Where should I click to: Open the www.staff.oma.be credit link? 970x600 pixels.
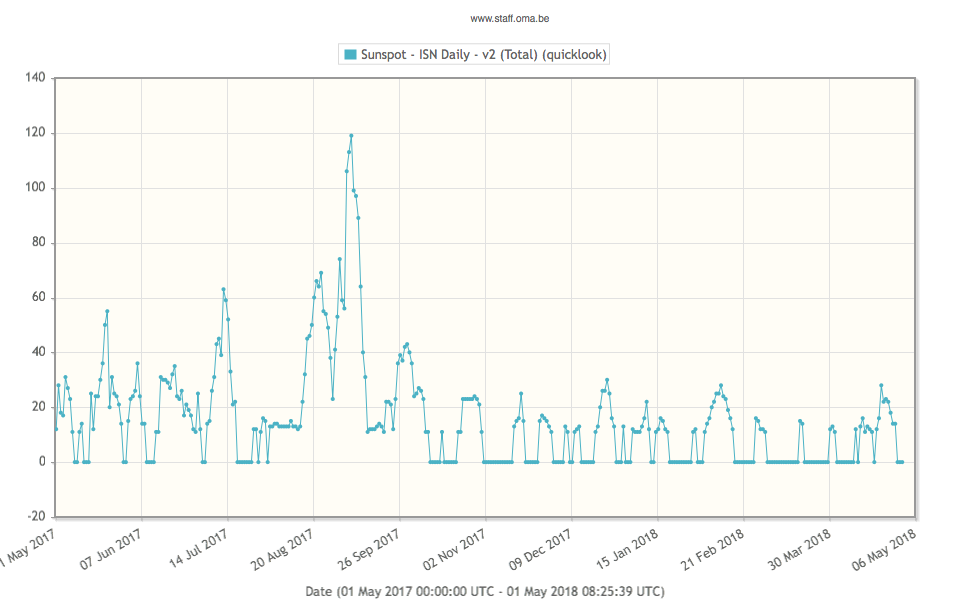[x=510, y=19]
